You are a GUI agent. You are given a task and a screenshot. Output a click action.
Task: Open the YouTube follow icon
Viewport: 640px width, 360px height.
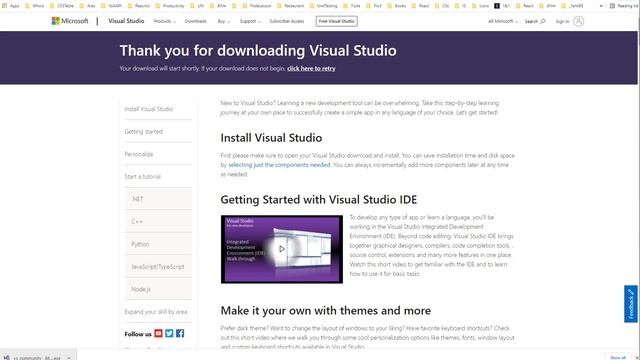coord(158,333)
